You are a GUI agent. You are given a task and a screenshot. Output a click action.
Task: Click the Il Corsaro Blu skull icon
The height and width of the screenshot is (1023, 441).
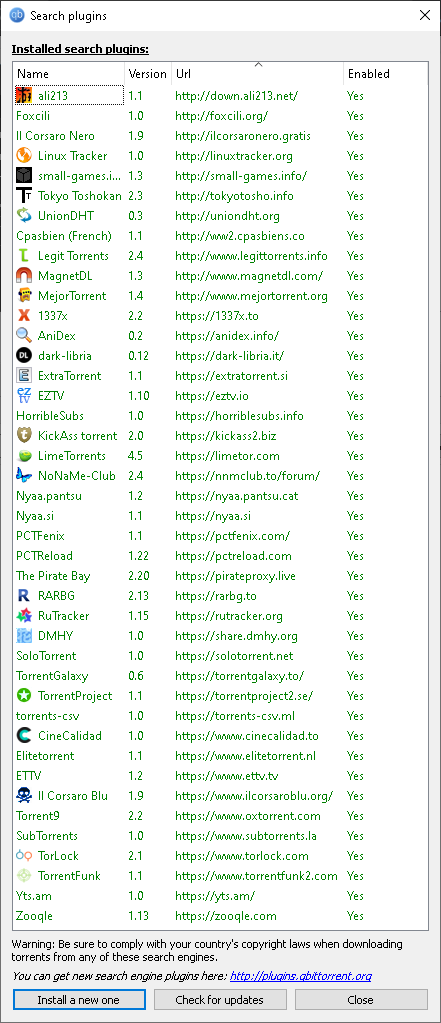[x=23, y=796]
